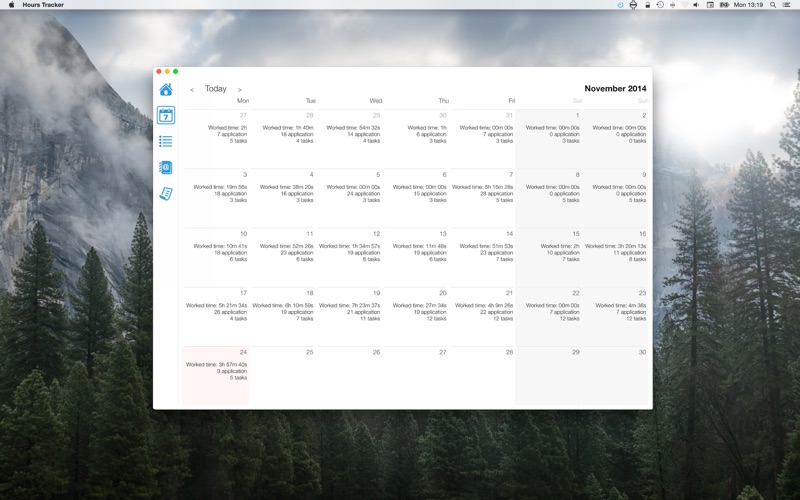Select the Calendar view sidebar icon
Viewport: 800px width, 500px height.
tap(165, 116)
